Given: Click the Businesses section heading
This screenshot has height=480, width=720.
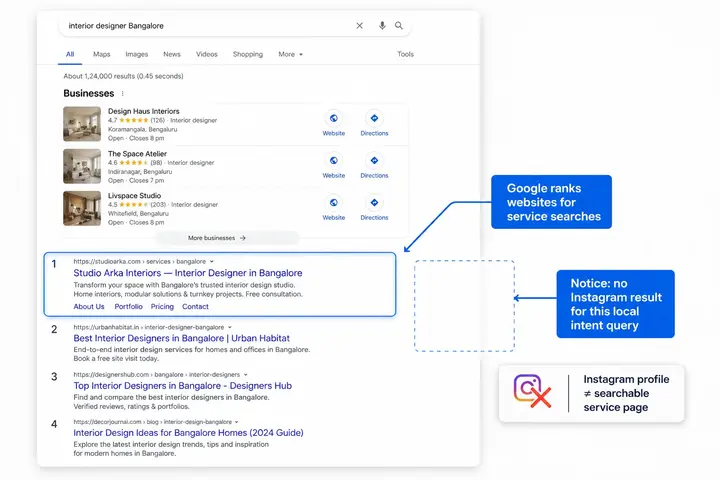Looking at the screenshot, I should 89,93.
